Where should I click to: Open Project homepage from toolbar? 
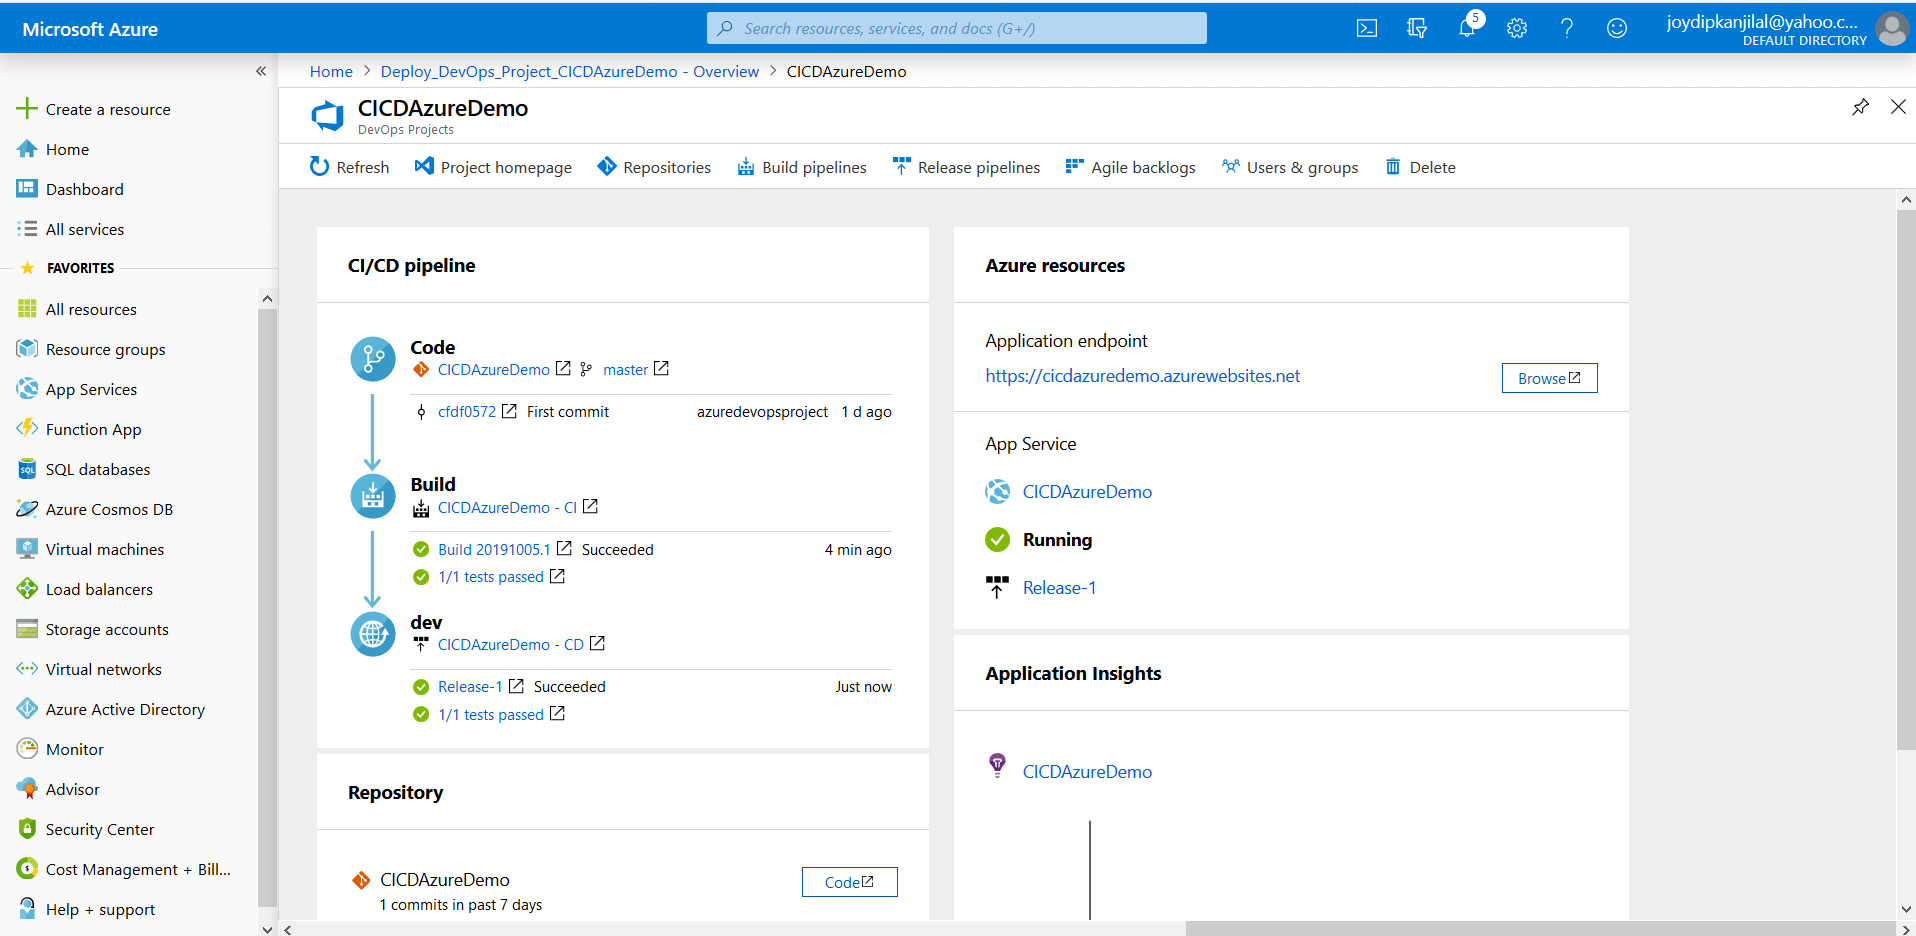(x=493, y=167)
